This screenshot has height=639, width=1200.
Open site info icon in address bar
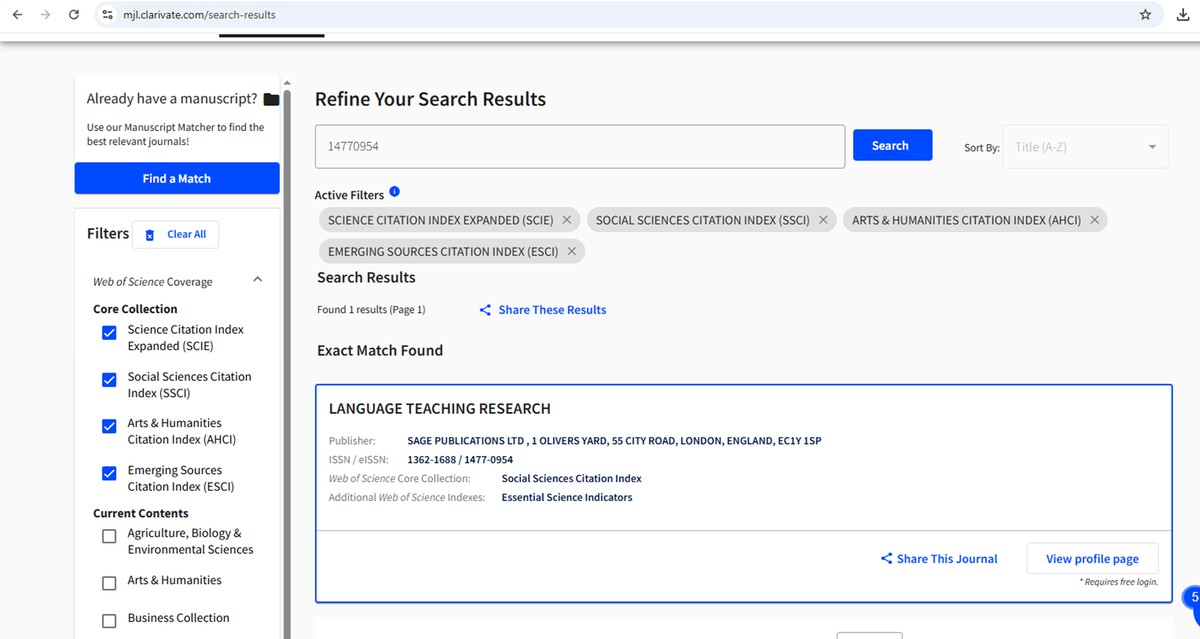[108, 15]
